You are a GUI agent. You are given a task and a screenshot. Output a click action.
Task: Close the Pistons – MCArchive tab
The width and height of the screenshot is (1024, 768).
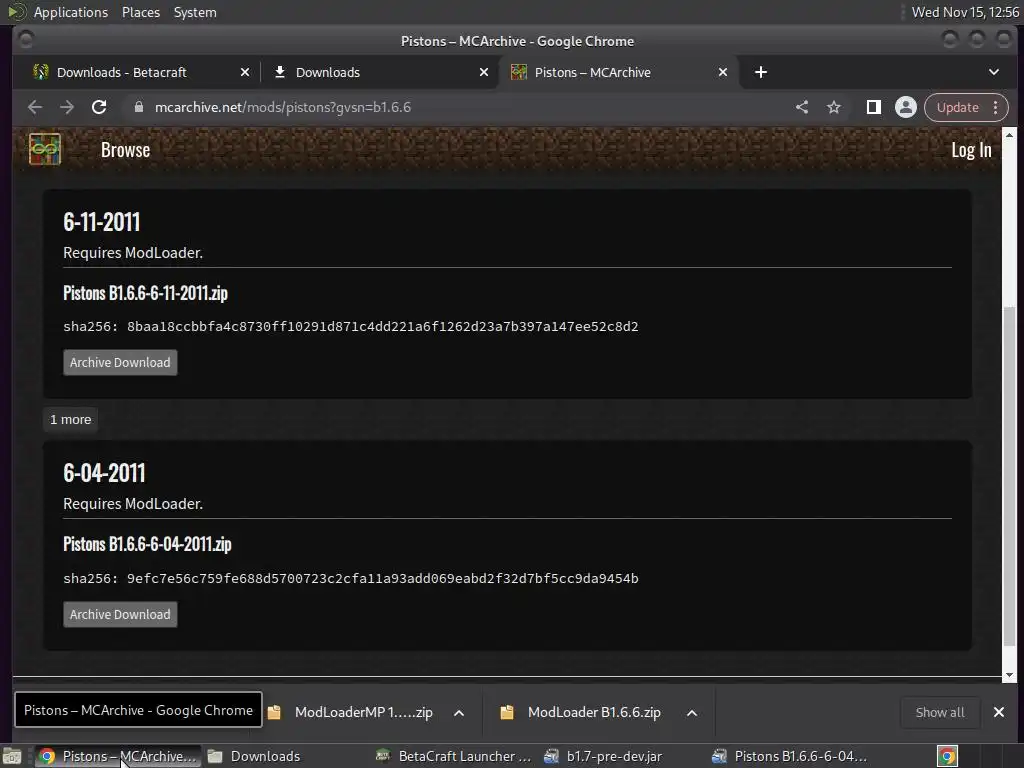coord(723,72)
